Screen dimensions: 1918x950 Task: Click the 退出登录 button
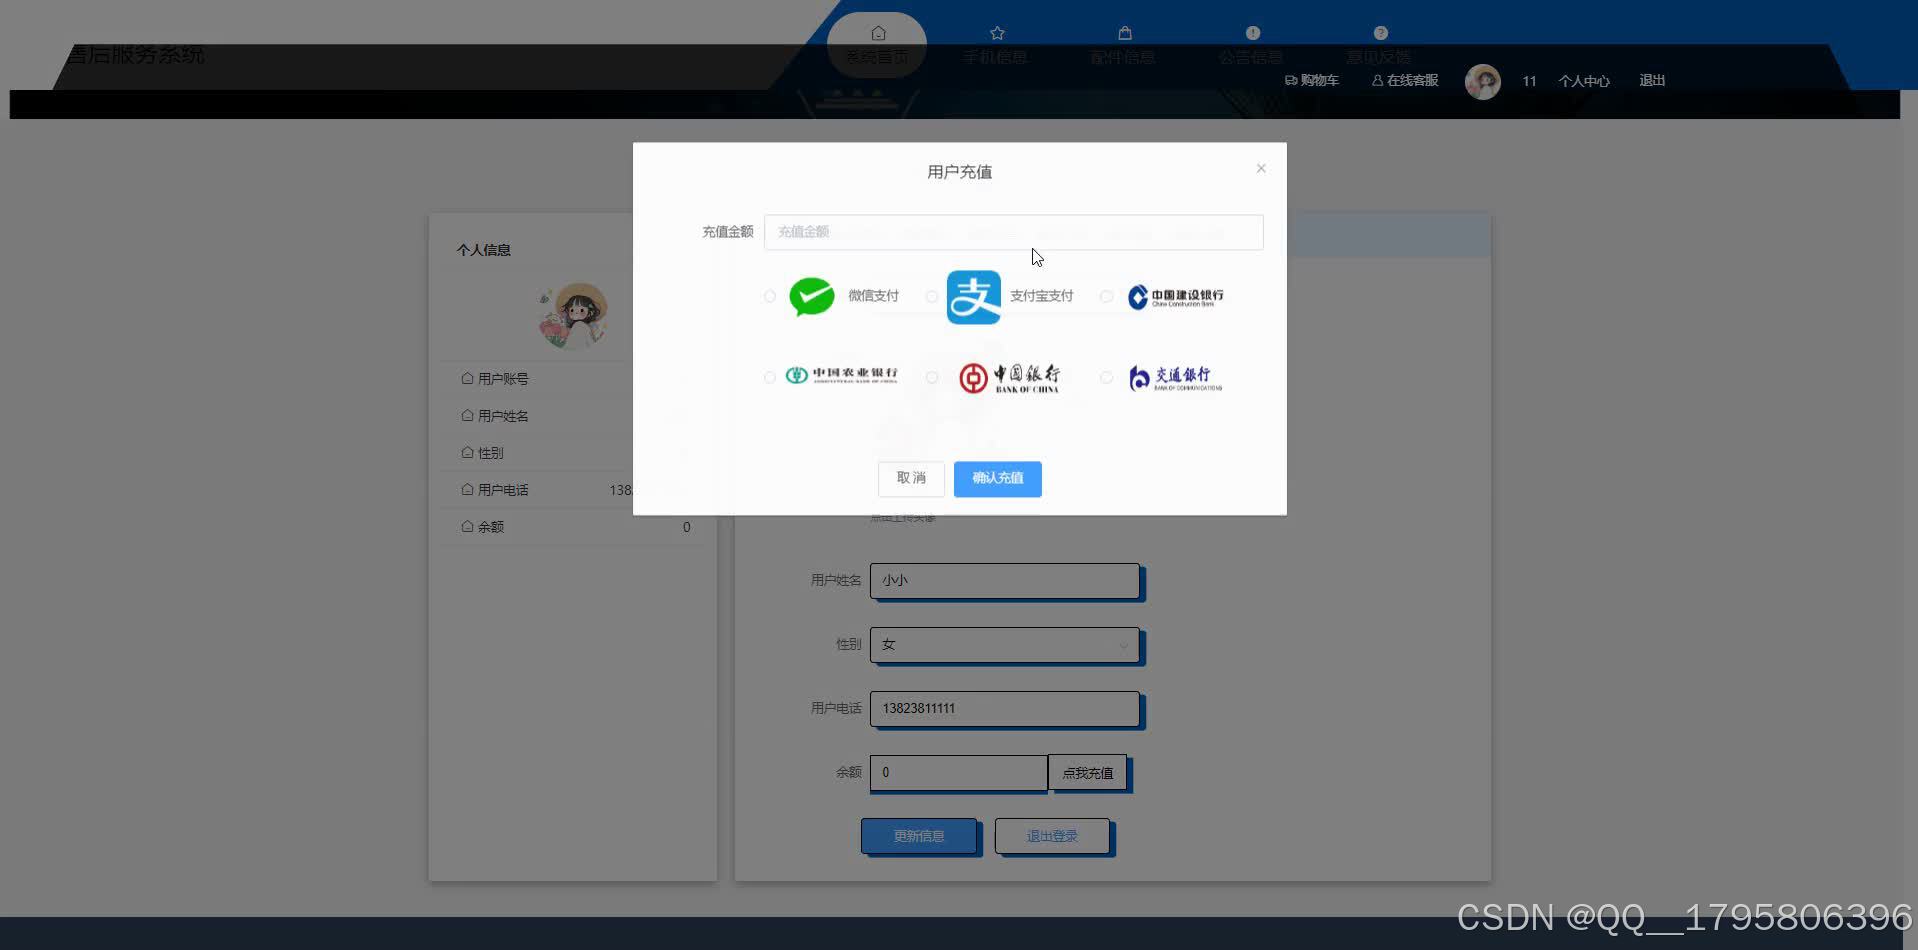(x=1052, y=836)
